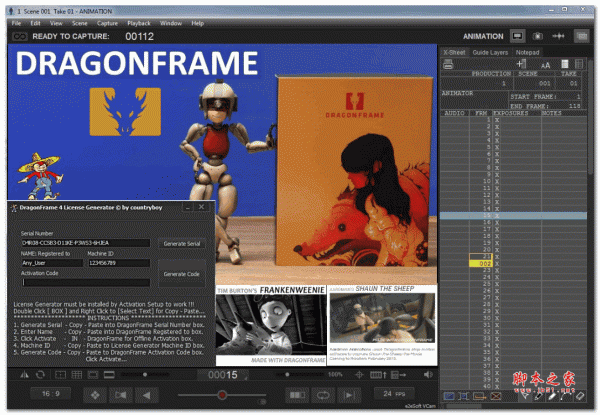Click the Generate Code button
Viewport: 600px width, 415px height.
click(x=182, y=274)
